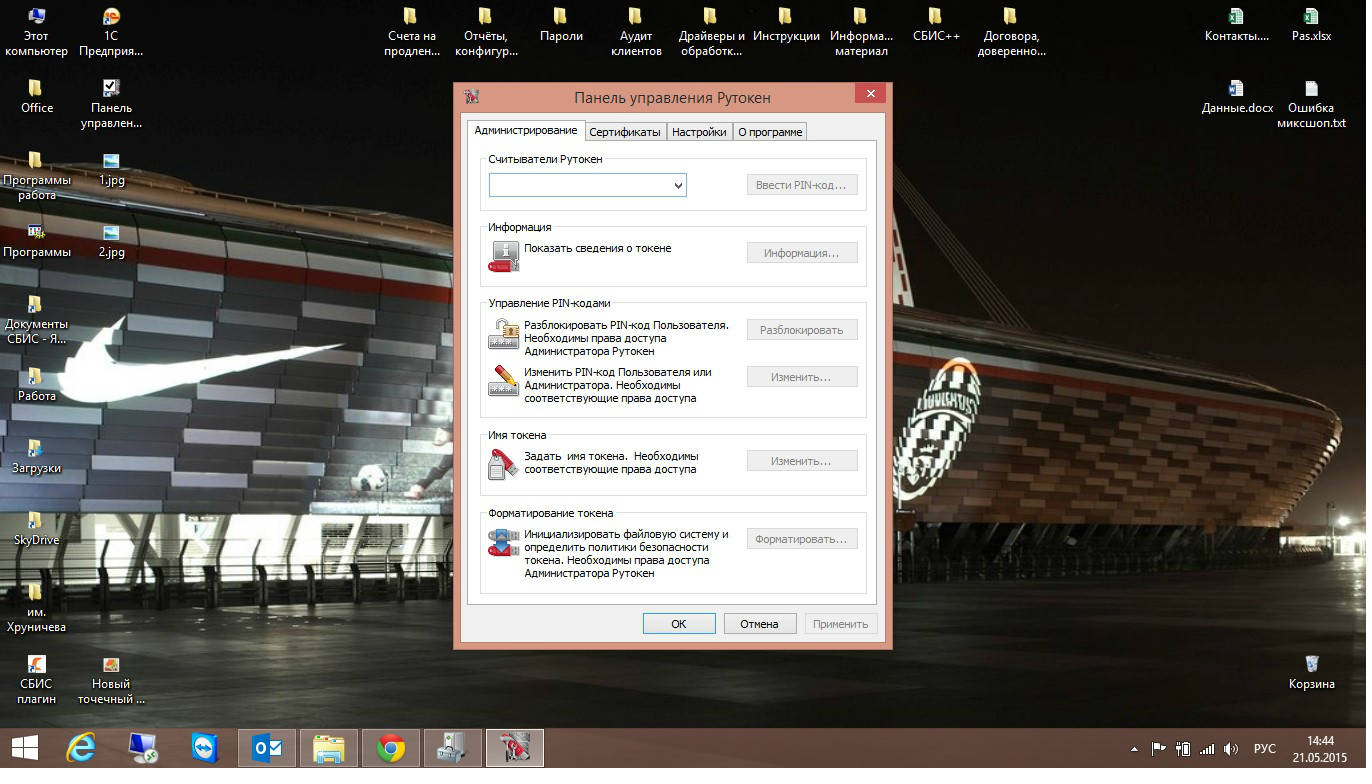Image resolution: width=1372 pixels, height=784 pixels.
Task: Click the Отмена button
Action: point(759,624)
